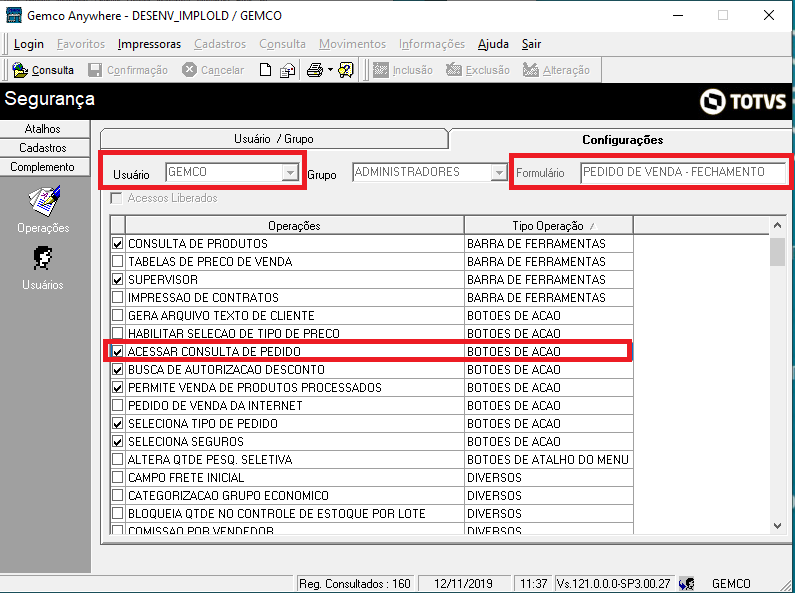795x593 pixels.
Task: Click the Exclusão toolbar icon
Action: click(x=454, y=70)
